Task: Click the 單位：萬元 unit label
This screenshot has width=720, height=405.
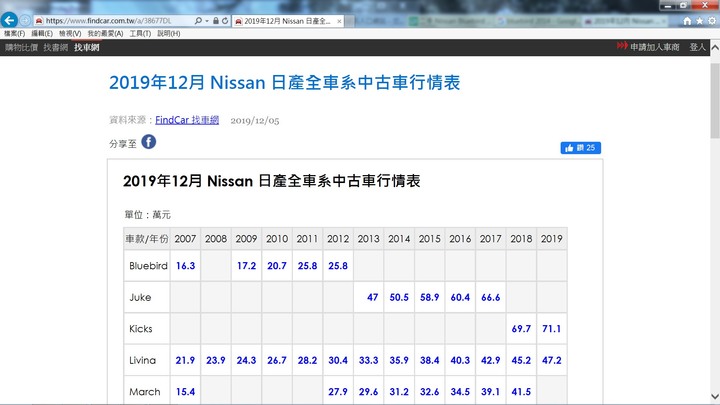Action: pyautogui.click(x=147, y=214)
